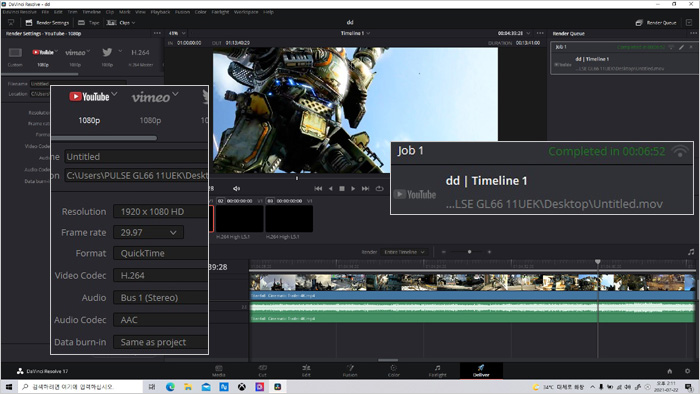Click the viewer scrubber position marker
This screenshot has height=394, width=700.
click(x=296, y=178)
